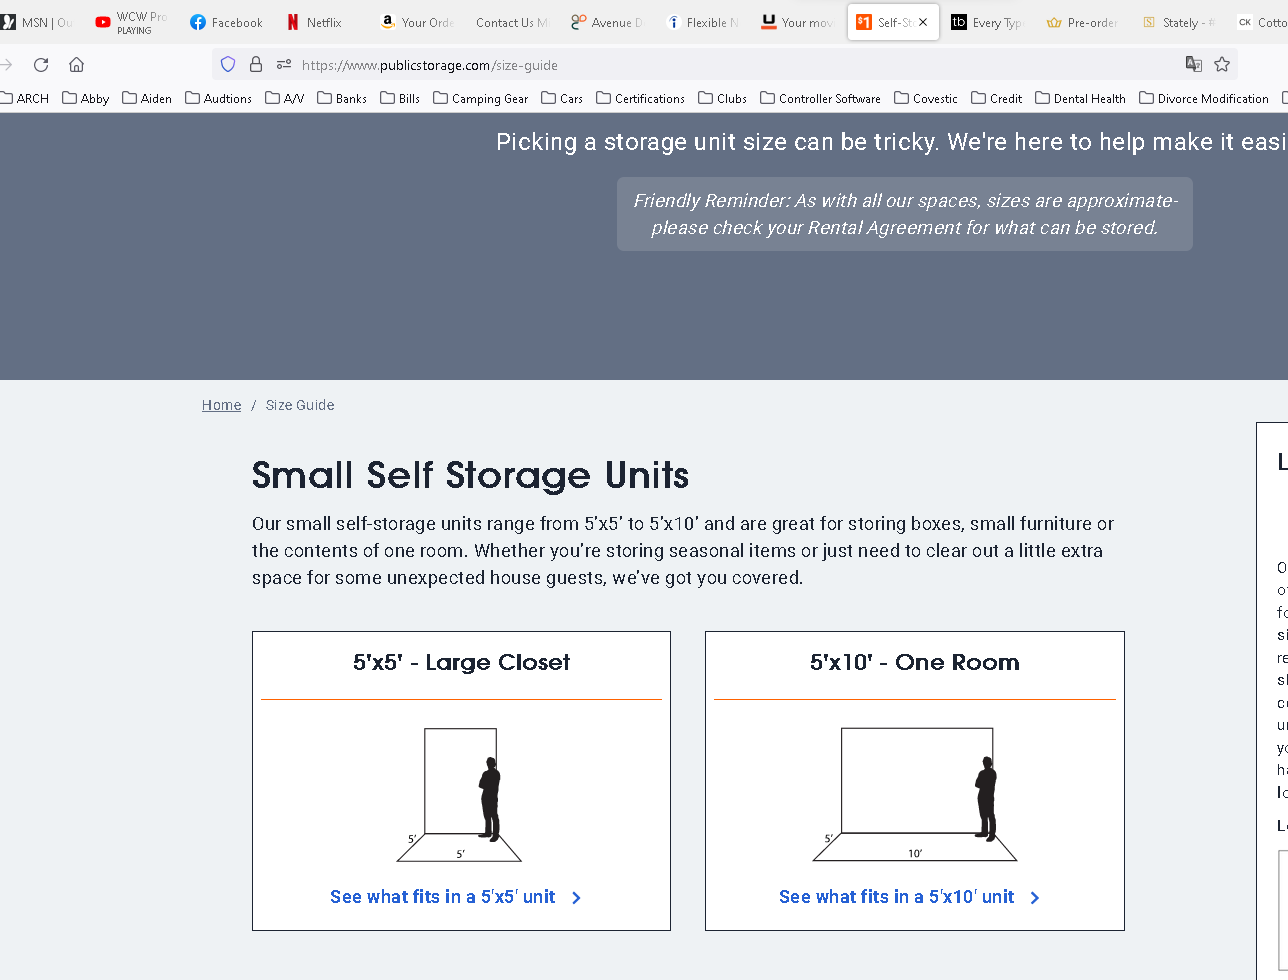
Task: Click the padlock site security icon
Action: [256, 65]
